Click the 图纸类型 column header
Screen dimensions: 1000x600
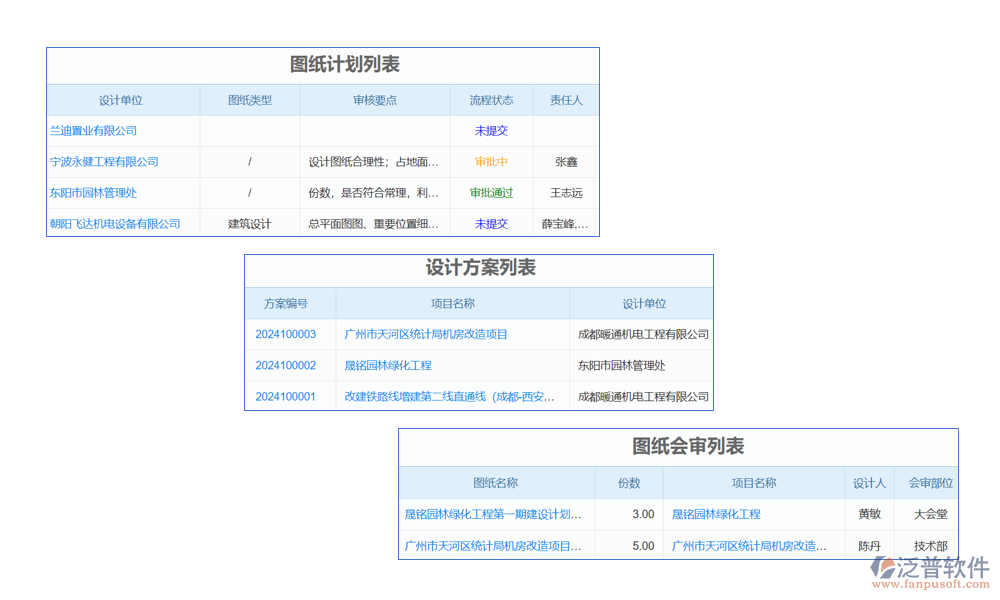tap(250, 100)
